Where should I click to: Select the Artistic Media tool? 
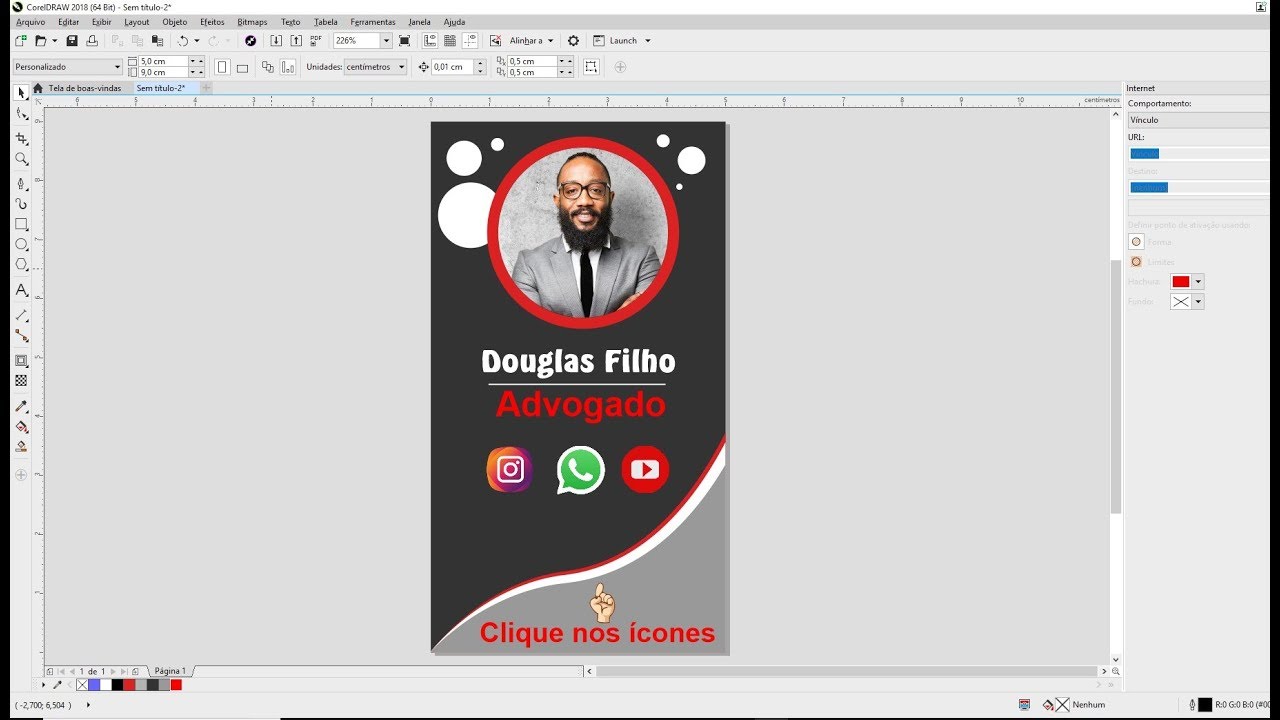click(21, 204)
